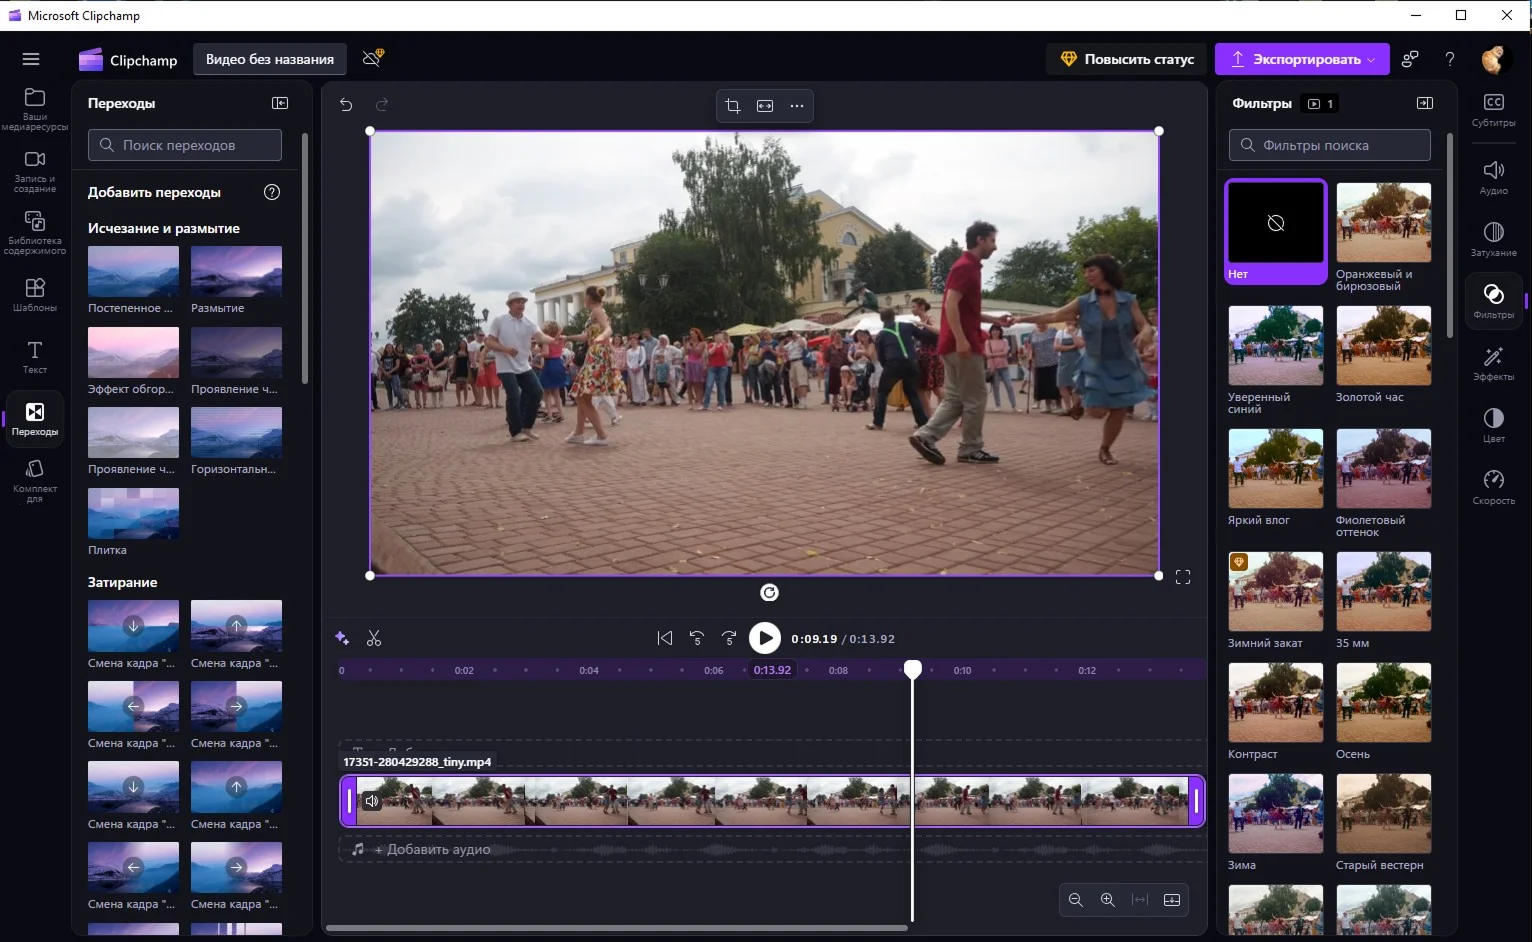The width and height of the screenshot is (1532, 942).
Task: Select Горизонтальн... transition thumbnail
Action: [236, 432]
